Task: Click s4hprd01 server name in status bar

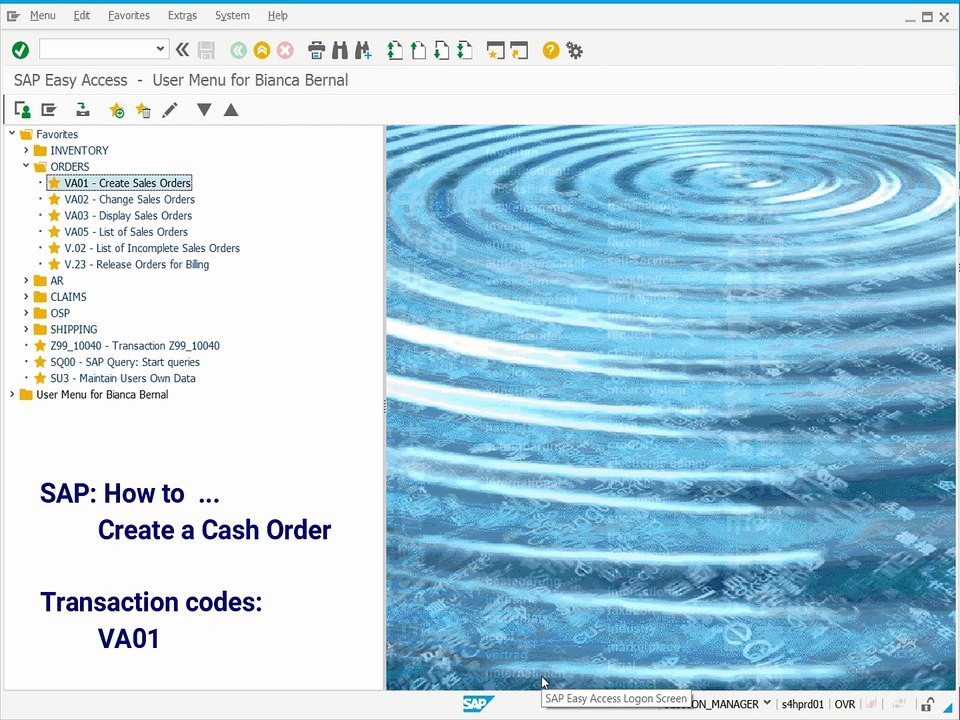Action: [803, 704]
